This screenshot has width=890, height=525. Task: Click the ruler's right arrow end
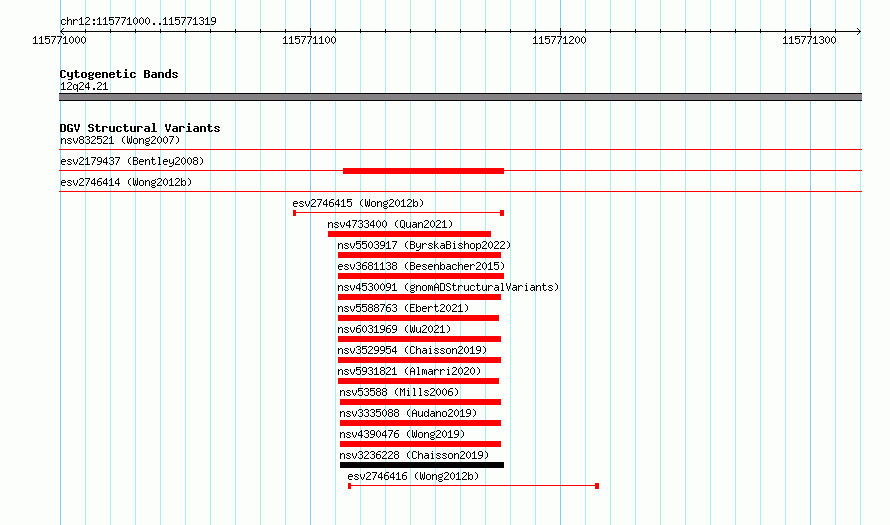pyautogui.click(x=859, y=31)
